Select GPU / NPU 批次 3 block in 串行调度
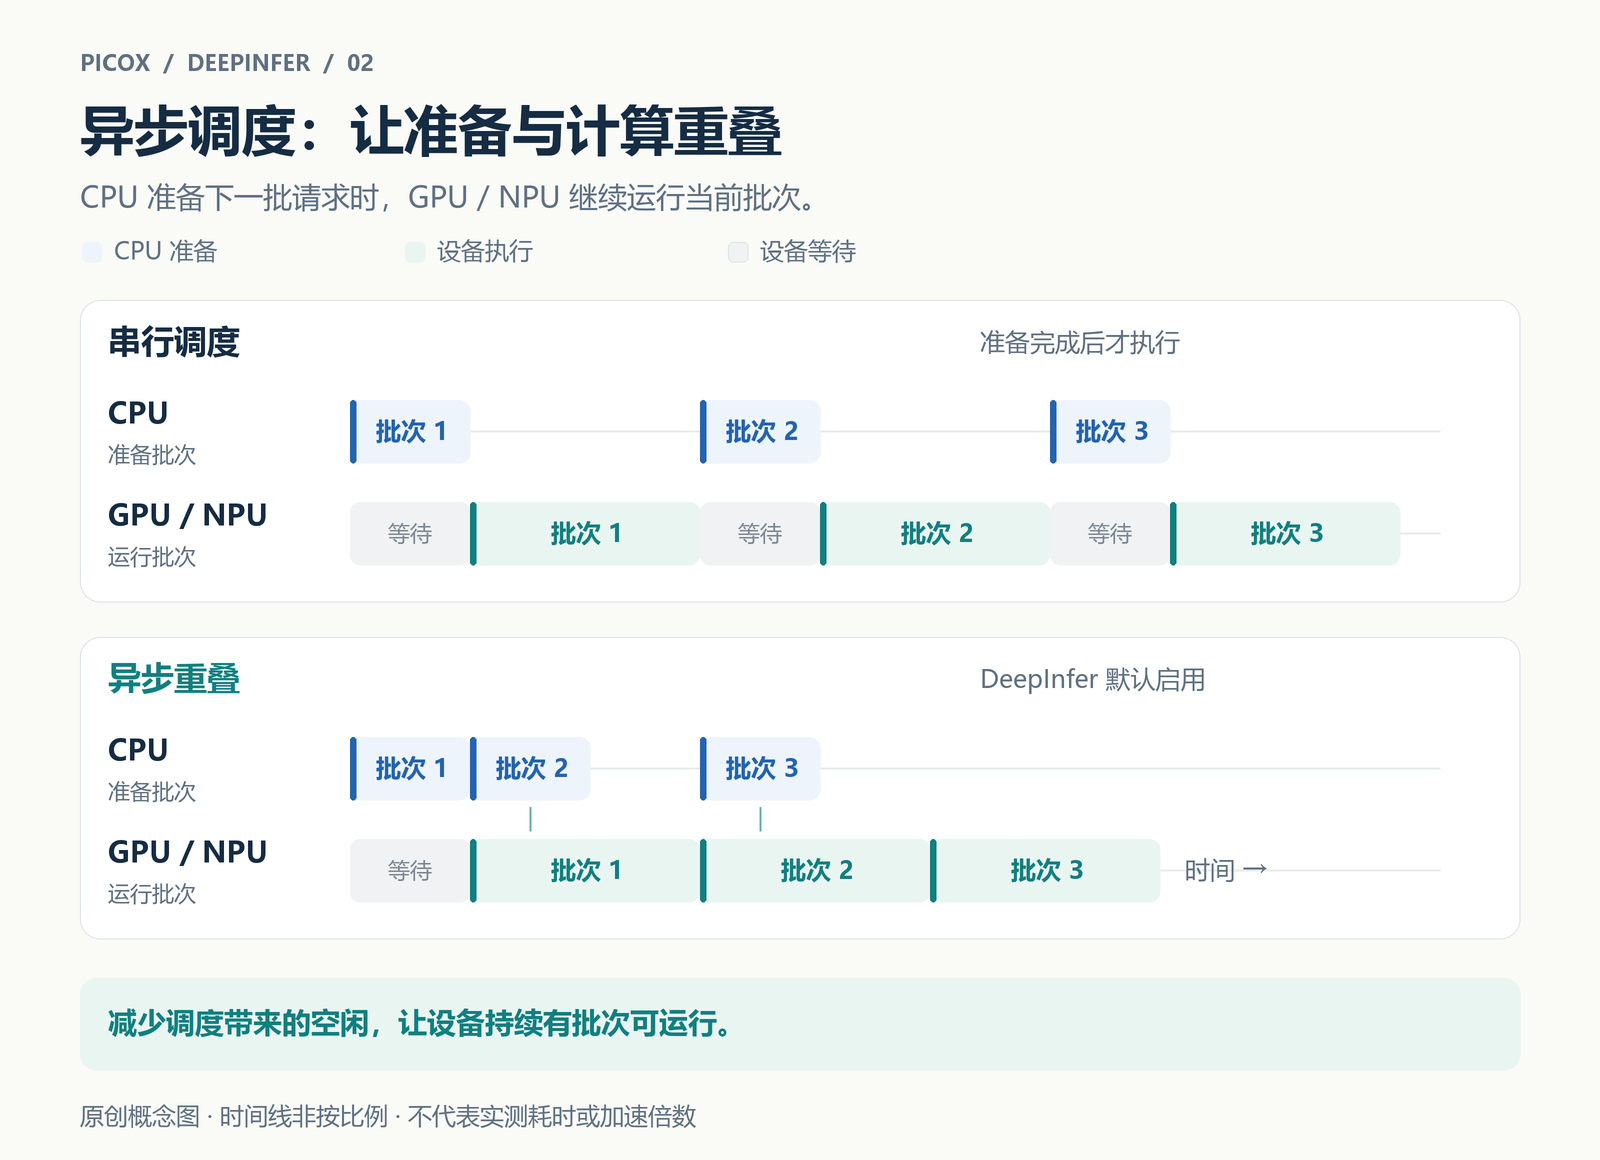1600x1160 pixels. coord(1285,534)
